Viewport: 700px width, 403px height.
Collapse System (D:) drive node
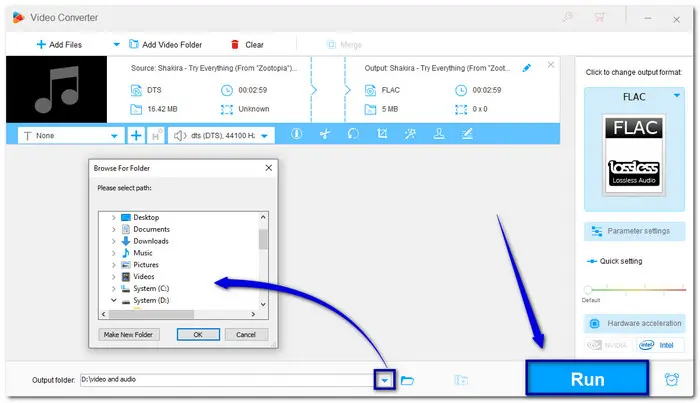(113, 300)
